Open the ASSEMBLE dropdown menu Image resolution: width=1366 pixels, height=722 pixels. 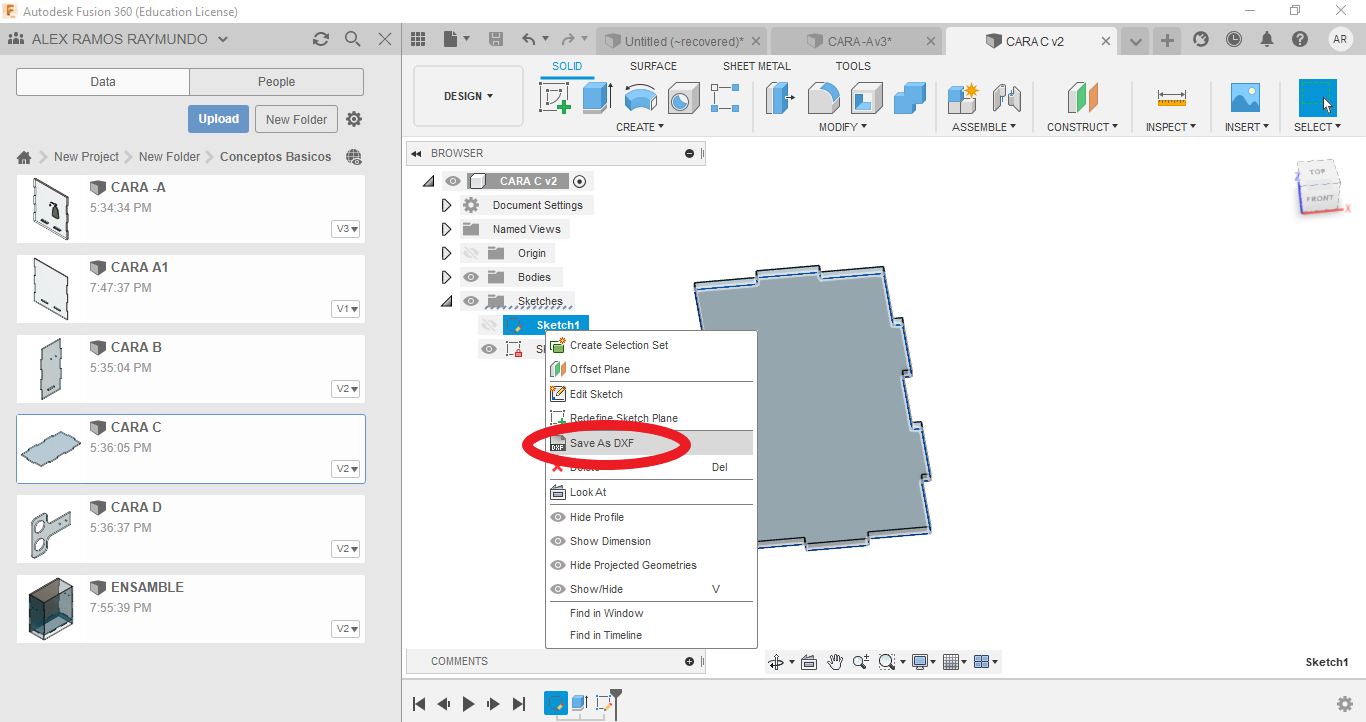(984, 127)
